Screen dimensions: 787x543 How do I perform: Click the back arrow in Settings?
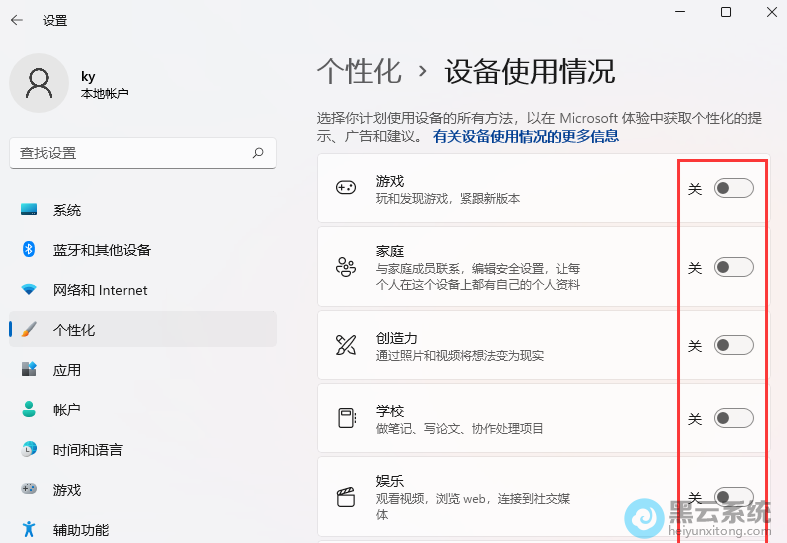point(17,20)
